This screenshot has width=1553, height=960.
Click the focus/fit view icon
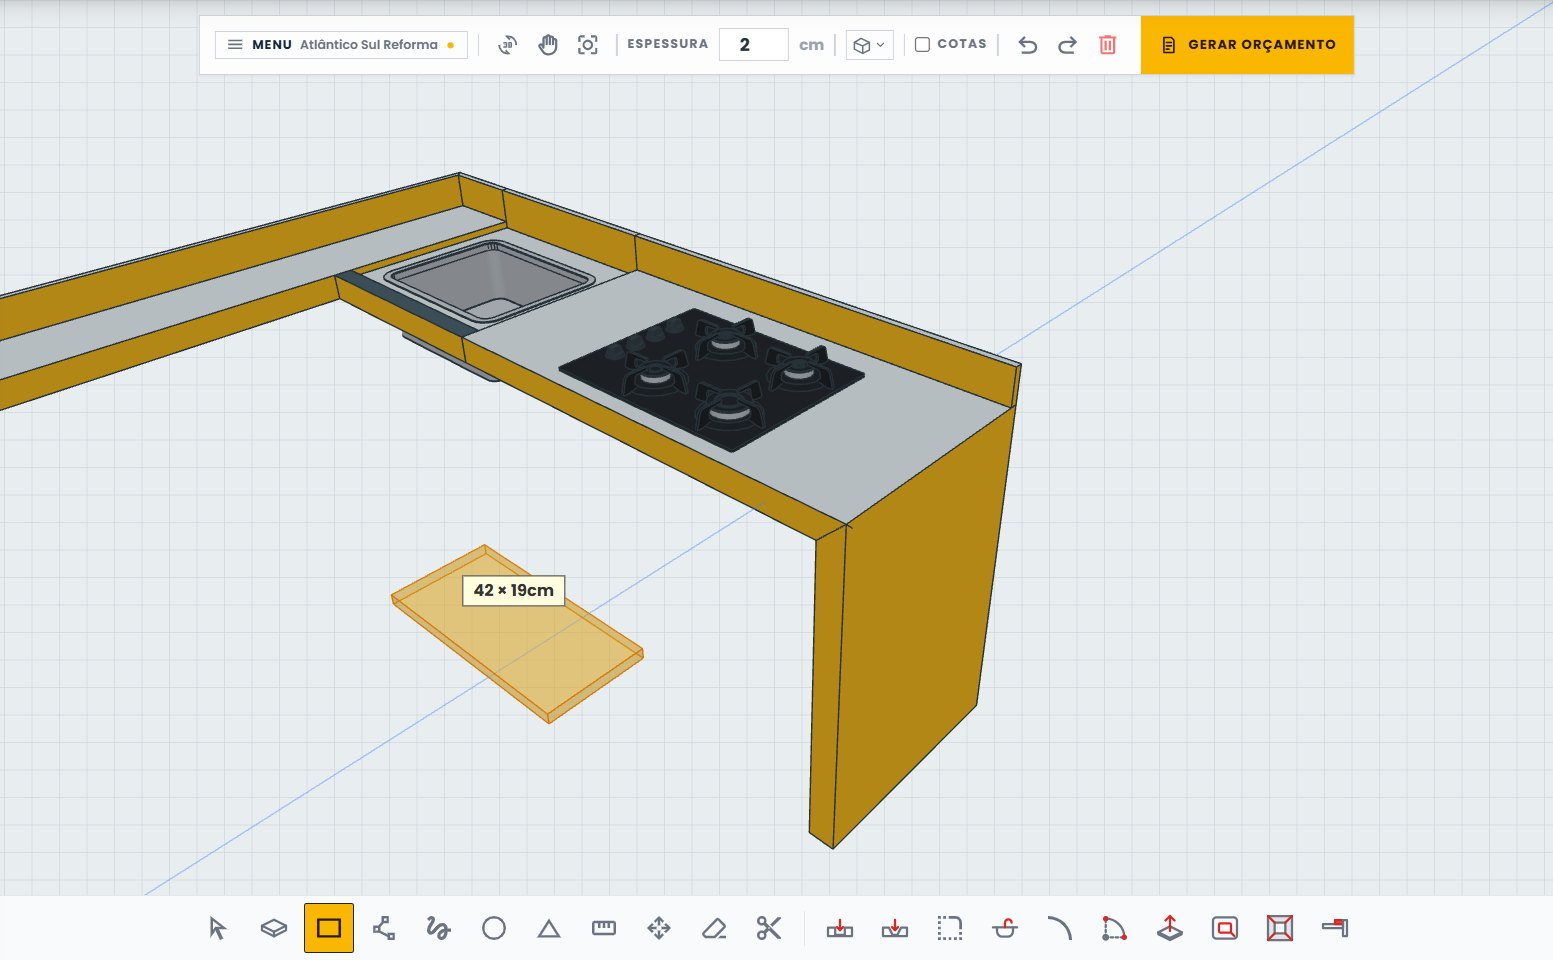pos(588,45)
